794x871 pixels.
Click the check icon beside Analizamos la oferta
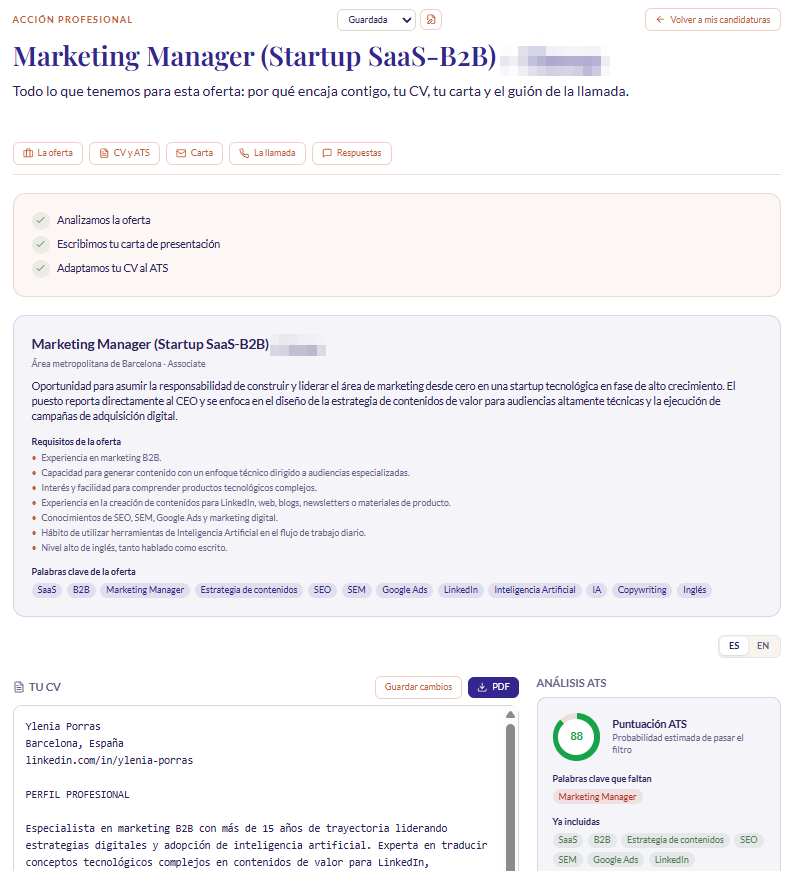point(41,221)
